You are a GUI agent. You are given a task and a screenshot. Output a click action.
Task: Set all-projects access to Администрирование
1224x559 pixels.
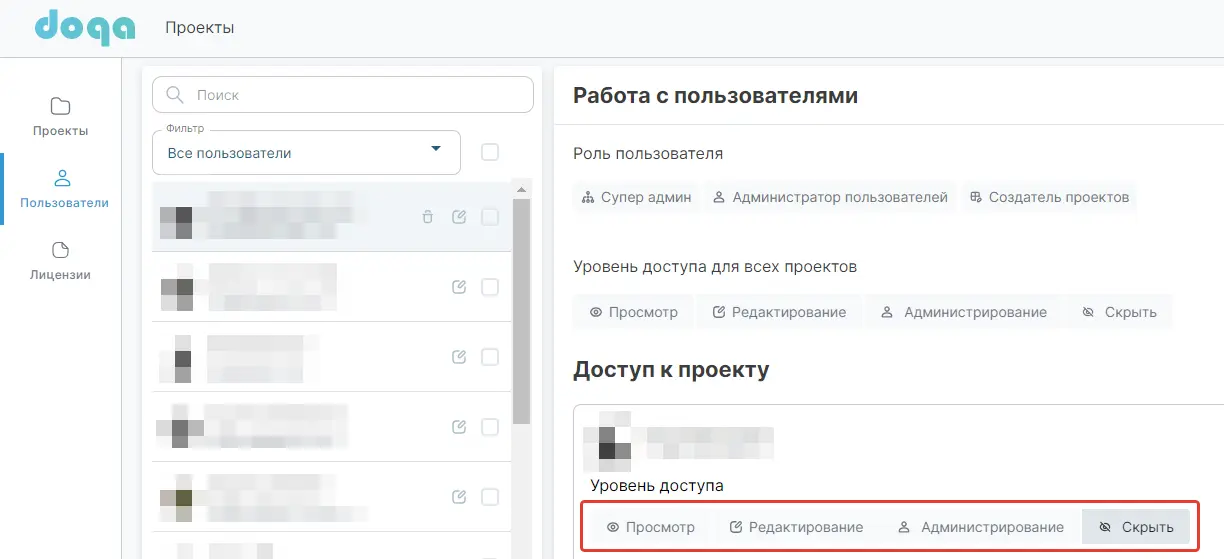pyautogui.click(x=964, y=312)
